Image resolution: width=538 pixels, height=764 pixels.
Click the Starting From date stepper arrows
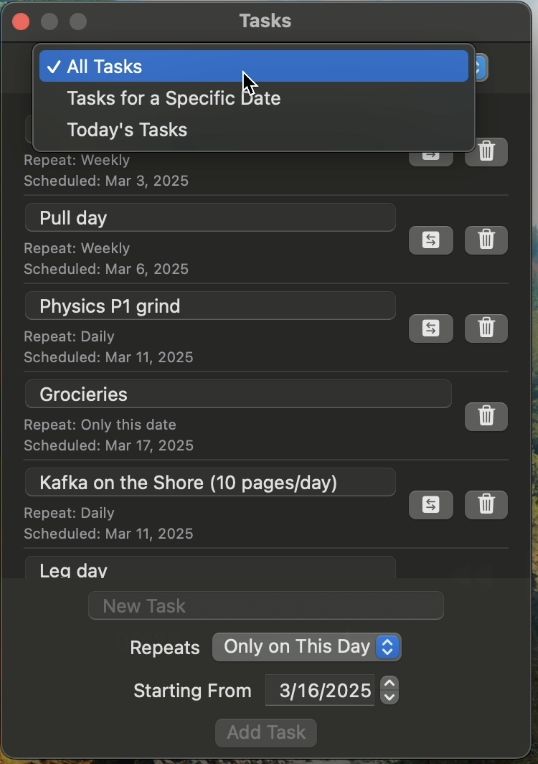[389, 690]
